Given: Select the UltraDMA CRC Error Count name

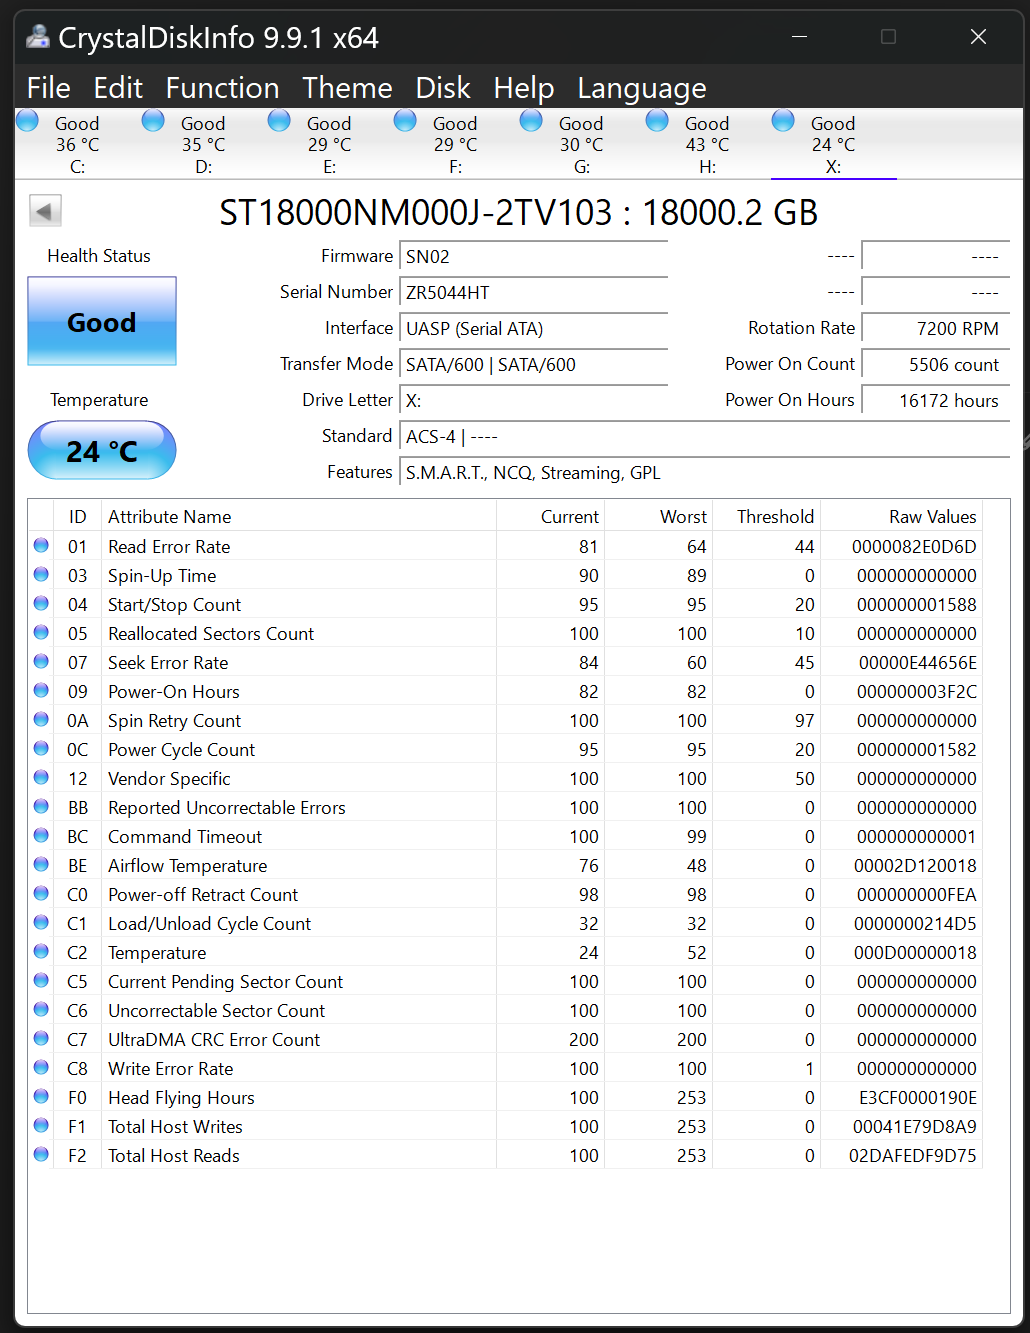Looking at the screenshot, I should pyautogui.click(x=214, y=1040).
